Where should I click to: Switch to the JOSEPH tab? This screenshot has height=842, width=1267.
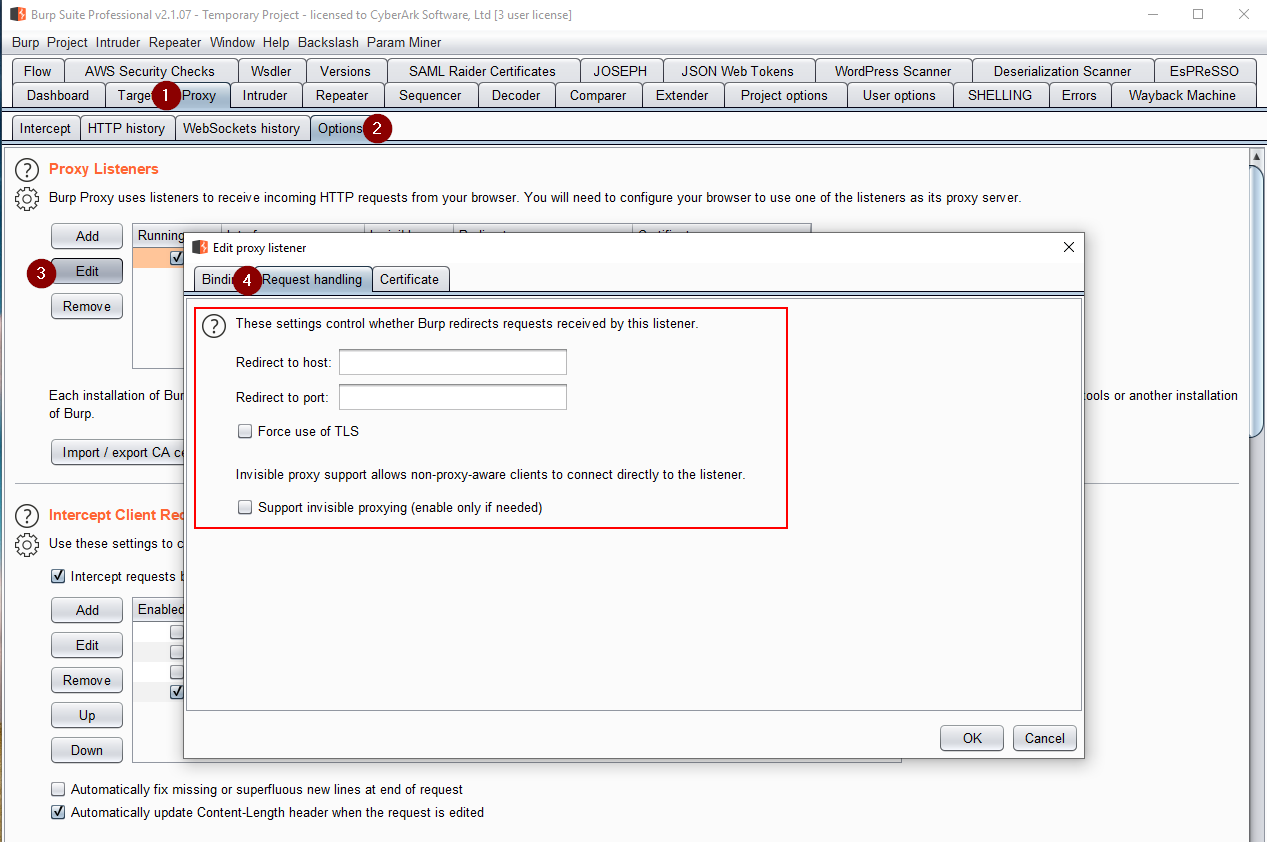(x=620, y=71)
